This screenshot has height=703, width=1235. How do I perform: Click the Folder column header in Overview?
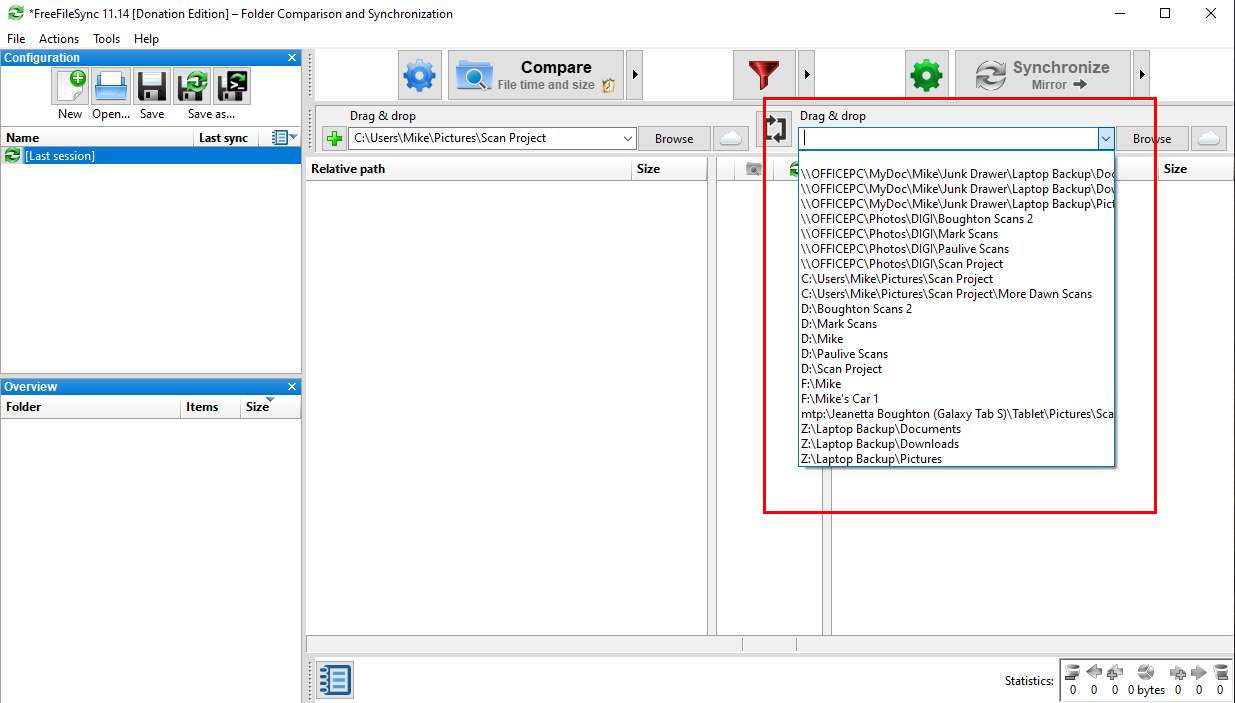tap(90, 407)
